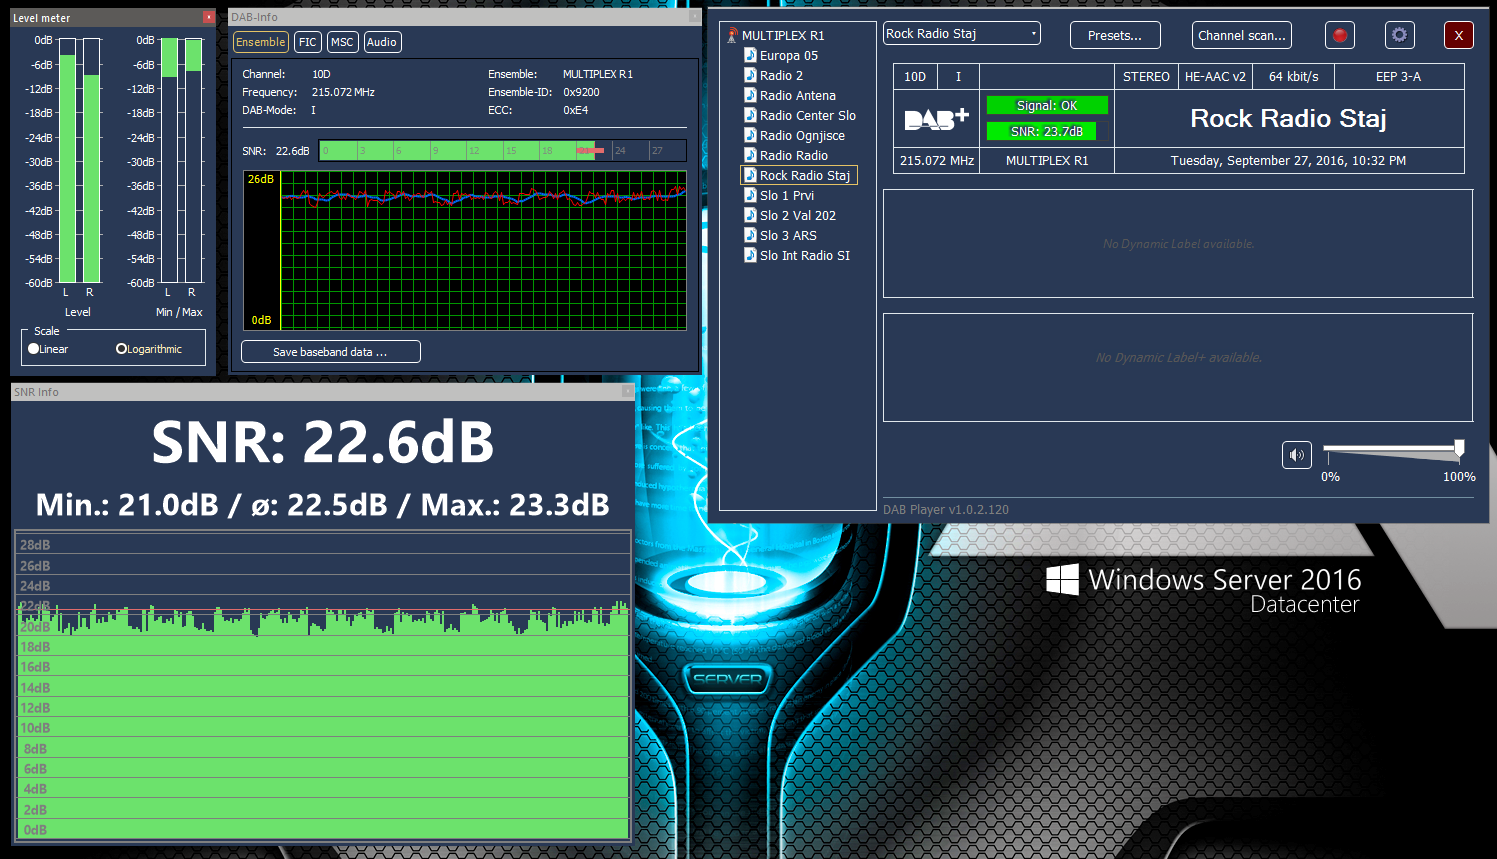This screenshot has height=859, width=1497.
Task: Click the MULTIPLEX R1 tree root
Action: click(783, 35)
